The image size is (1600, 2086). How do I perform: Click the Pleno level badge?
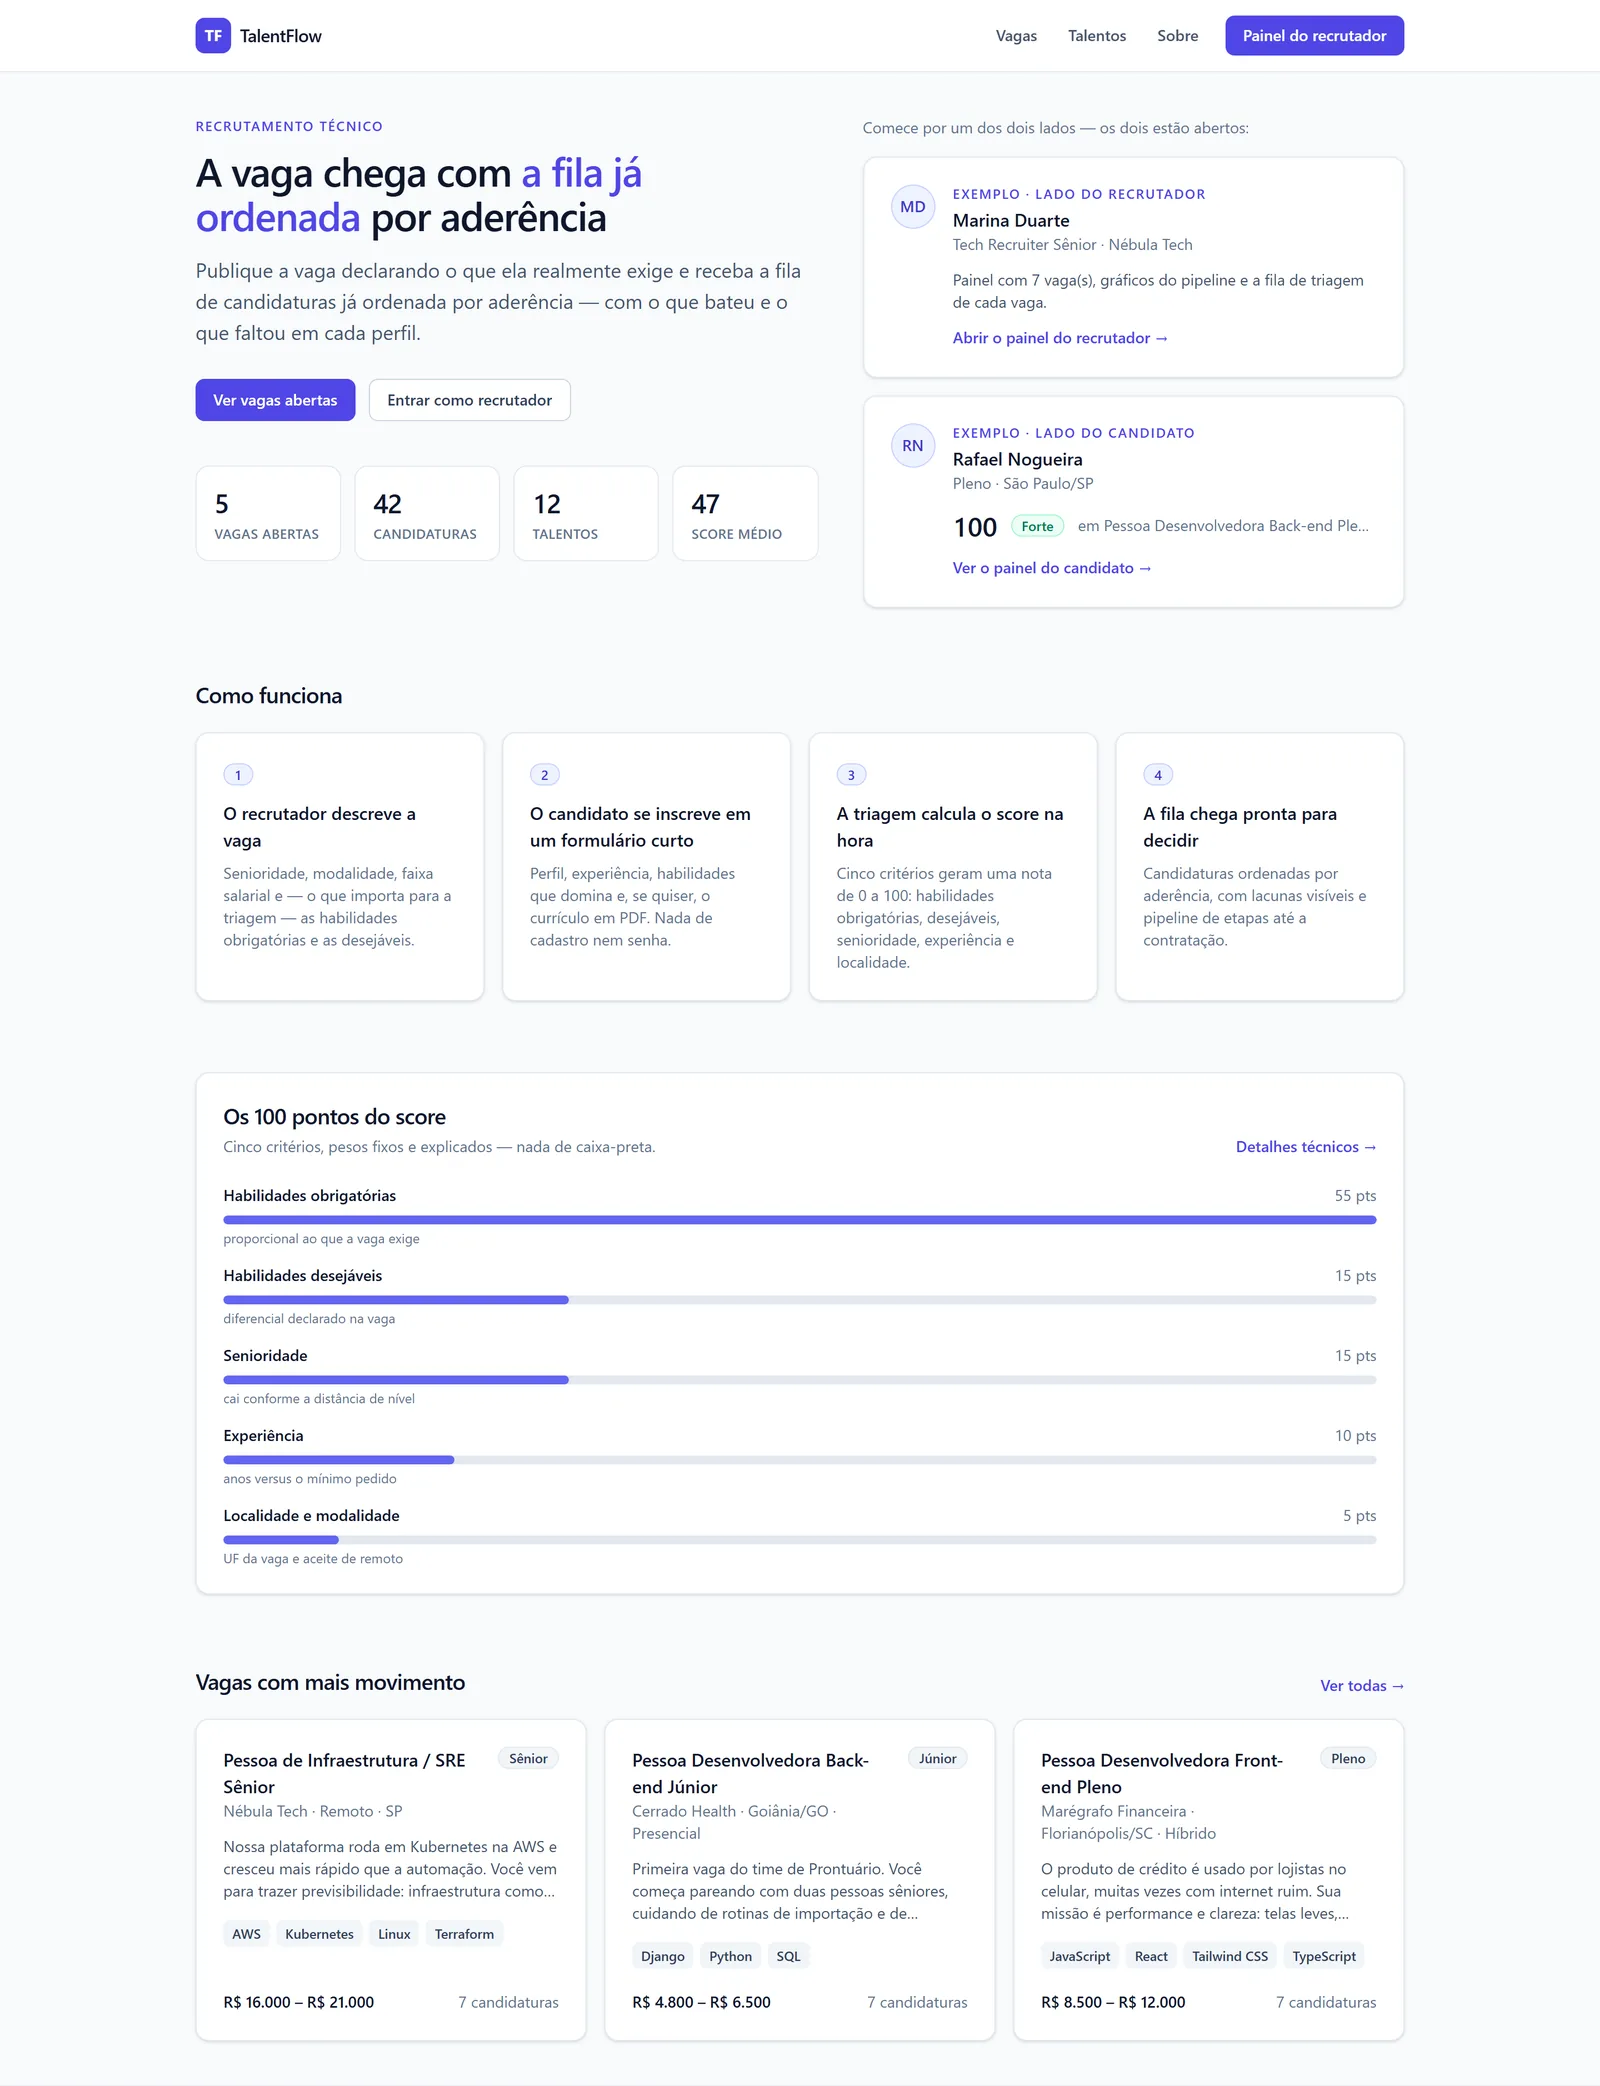[1348, 1759]
